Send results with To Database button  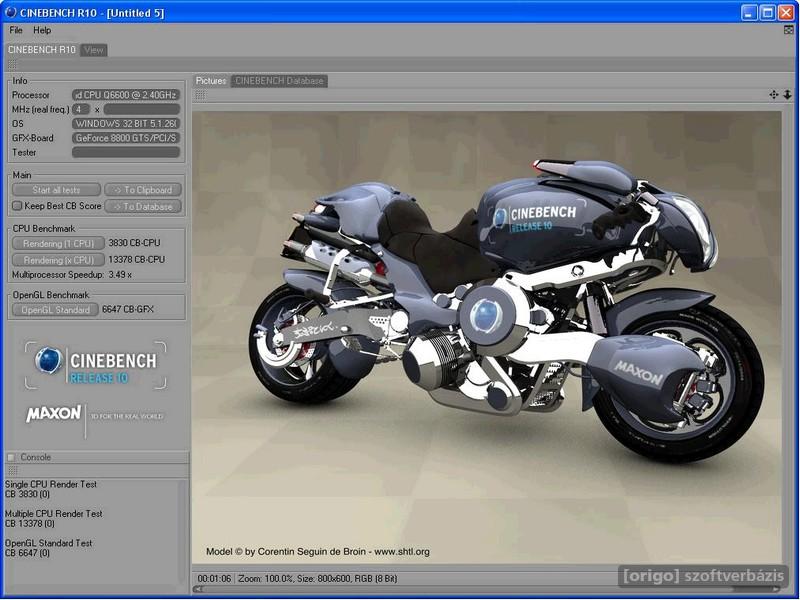pos(143,207)
